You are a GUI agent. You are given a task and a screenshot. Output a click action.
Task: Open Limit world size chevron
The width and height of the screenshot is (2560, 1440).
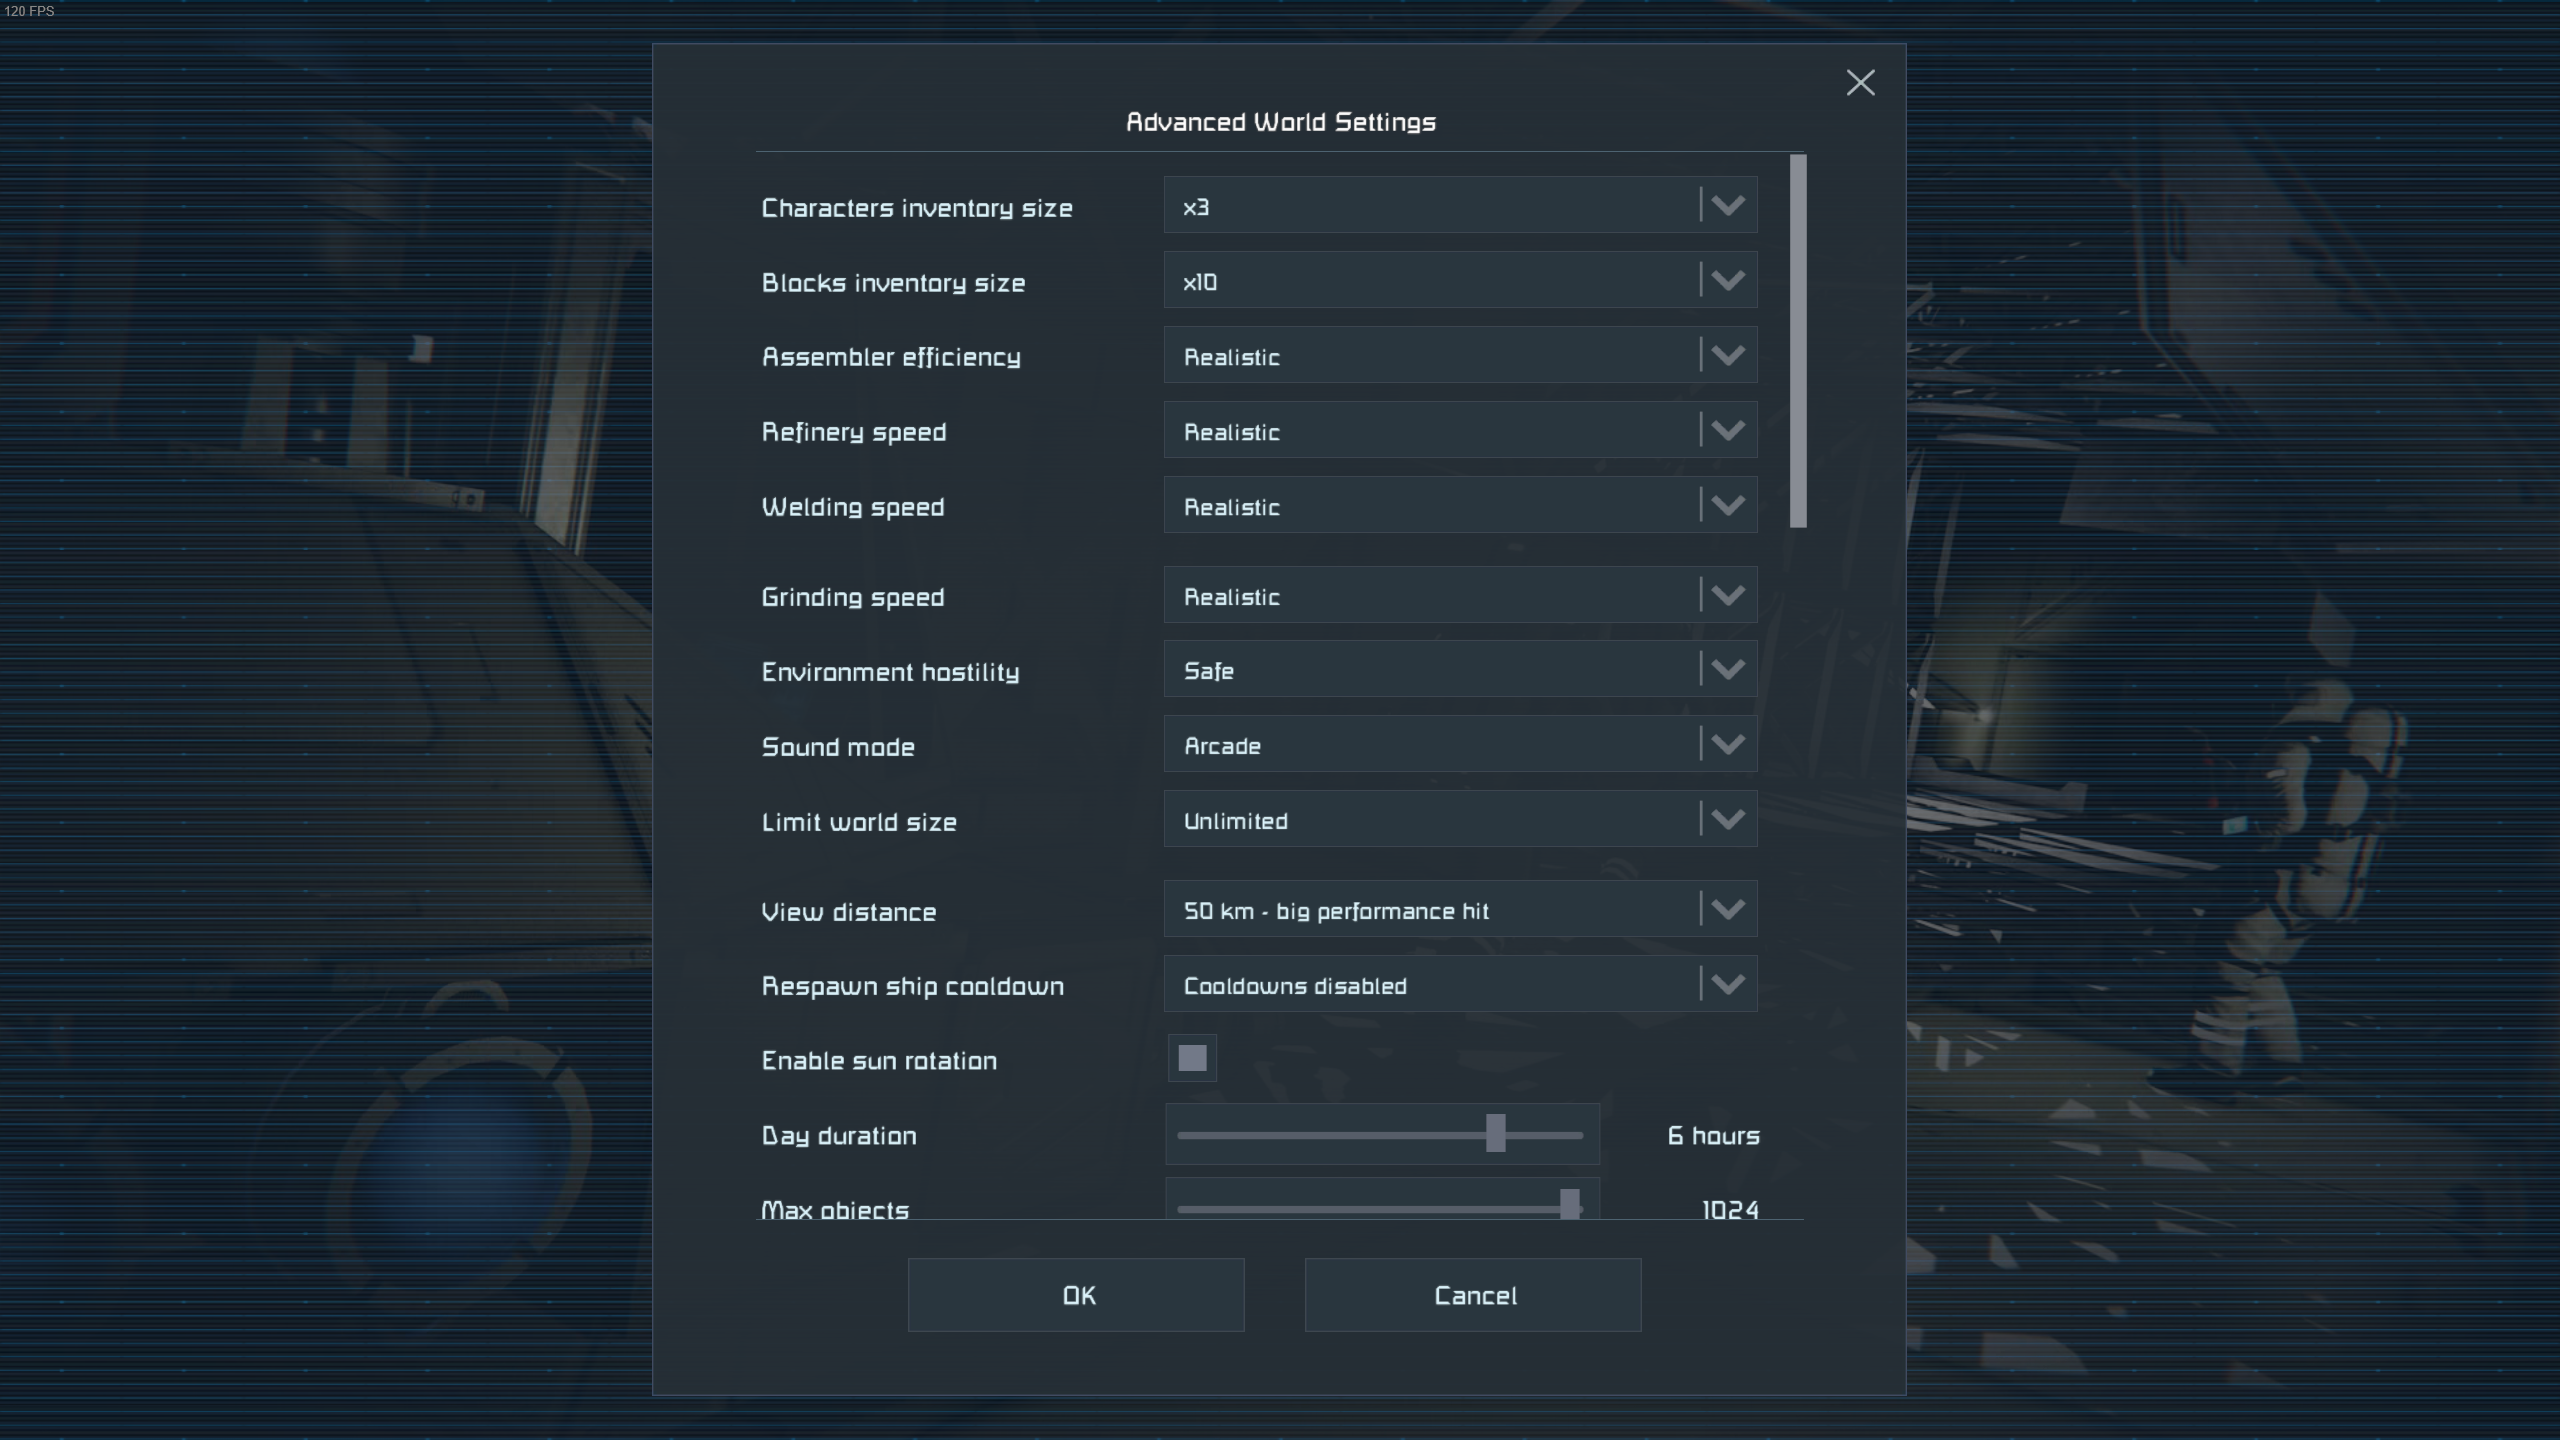[x=1727, y=820]
